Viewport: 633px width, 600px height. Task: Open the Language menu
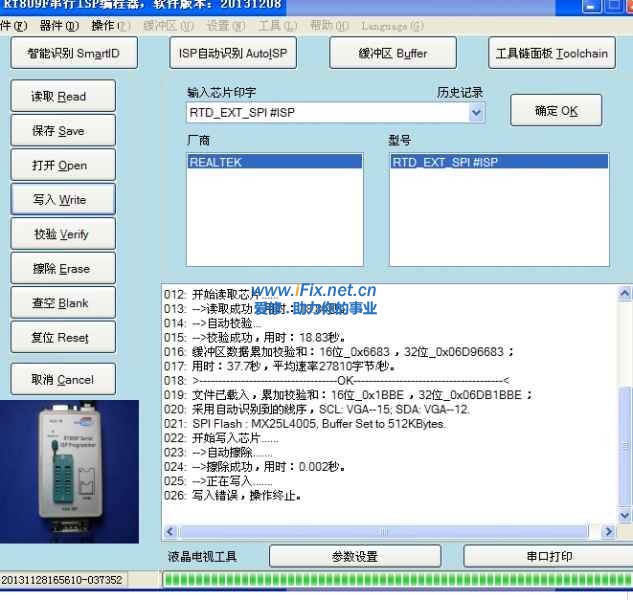(x=392, y=26)
